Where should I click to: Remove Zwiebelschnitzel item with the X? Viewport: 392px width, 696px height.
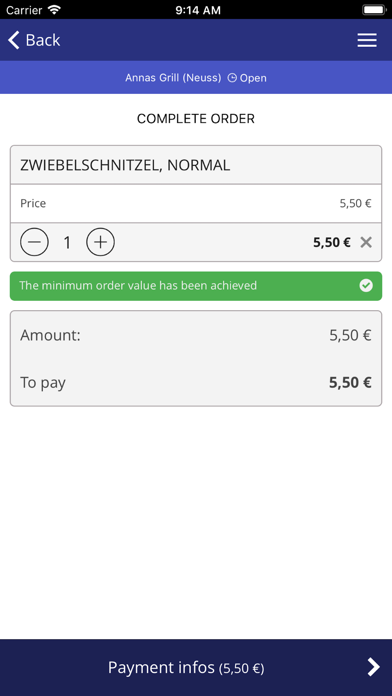(366, 242)
